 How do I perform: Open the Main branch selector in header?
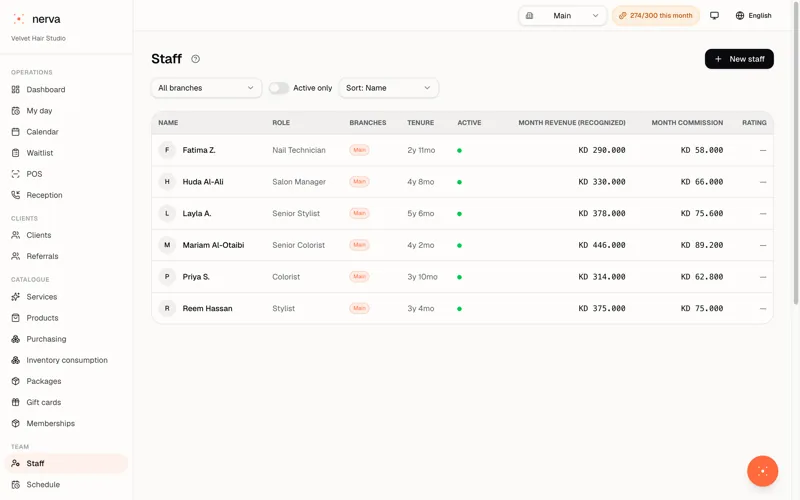pyautogui.click(x=562, y=16)
